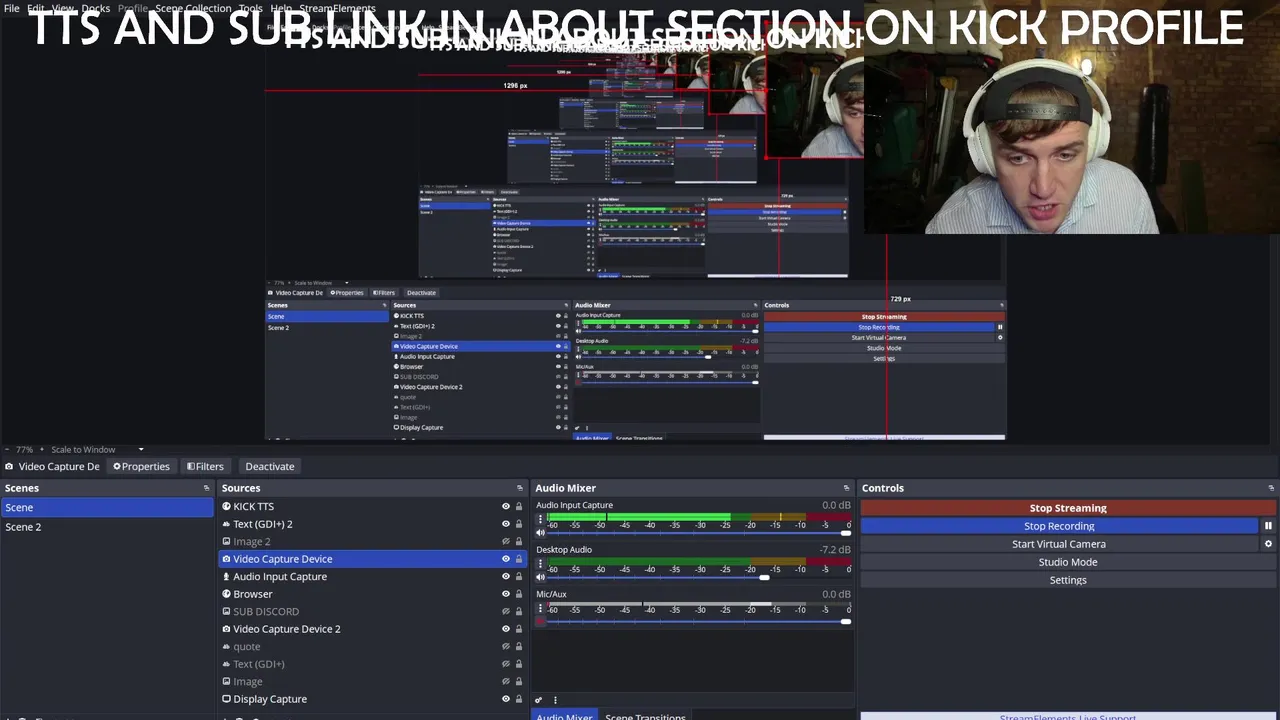Image resolution: width=1280 pixels, height=720 pixels.
Task: Open Settings from the Controls dock
Action: (1068, 580)
